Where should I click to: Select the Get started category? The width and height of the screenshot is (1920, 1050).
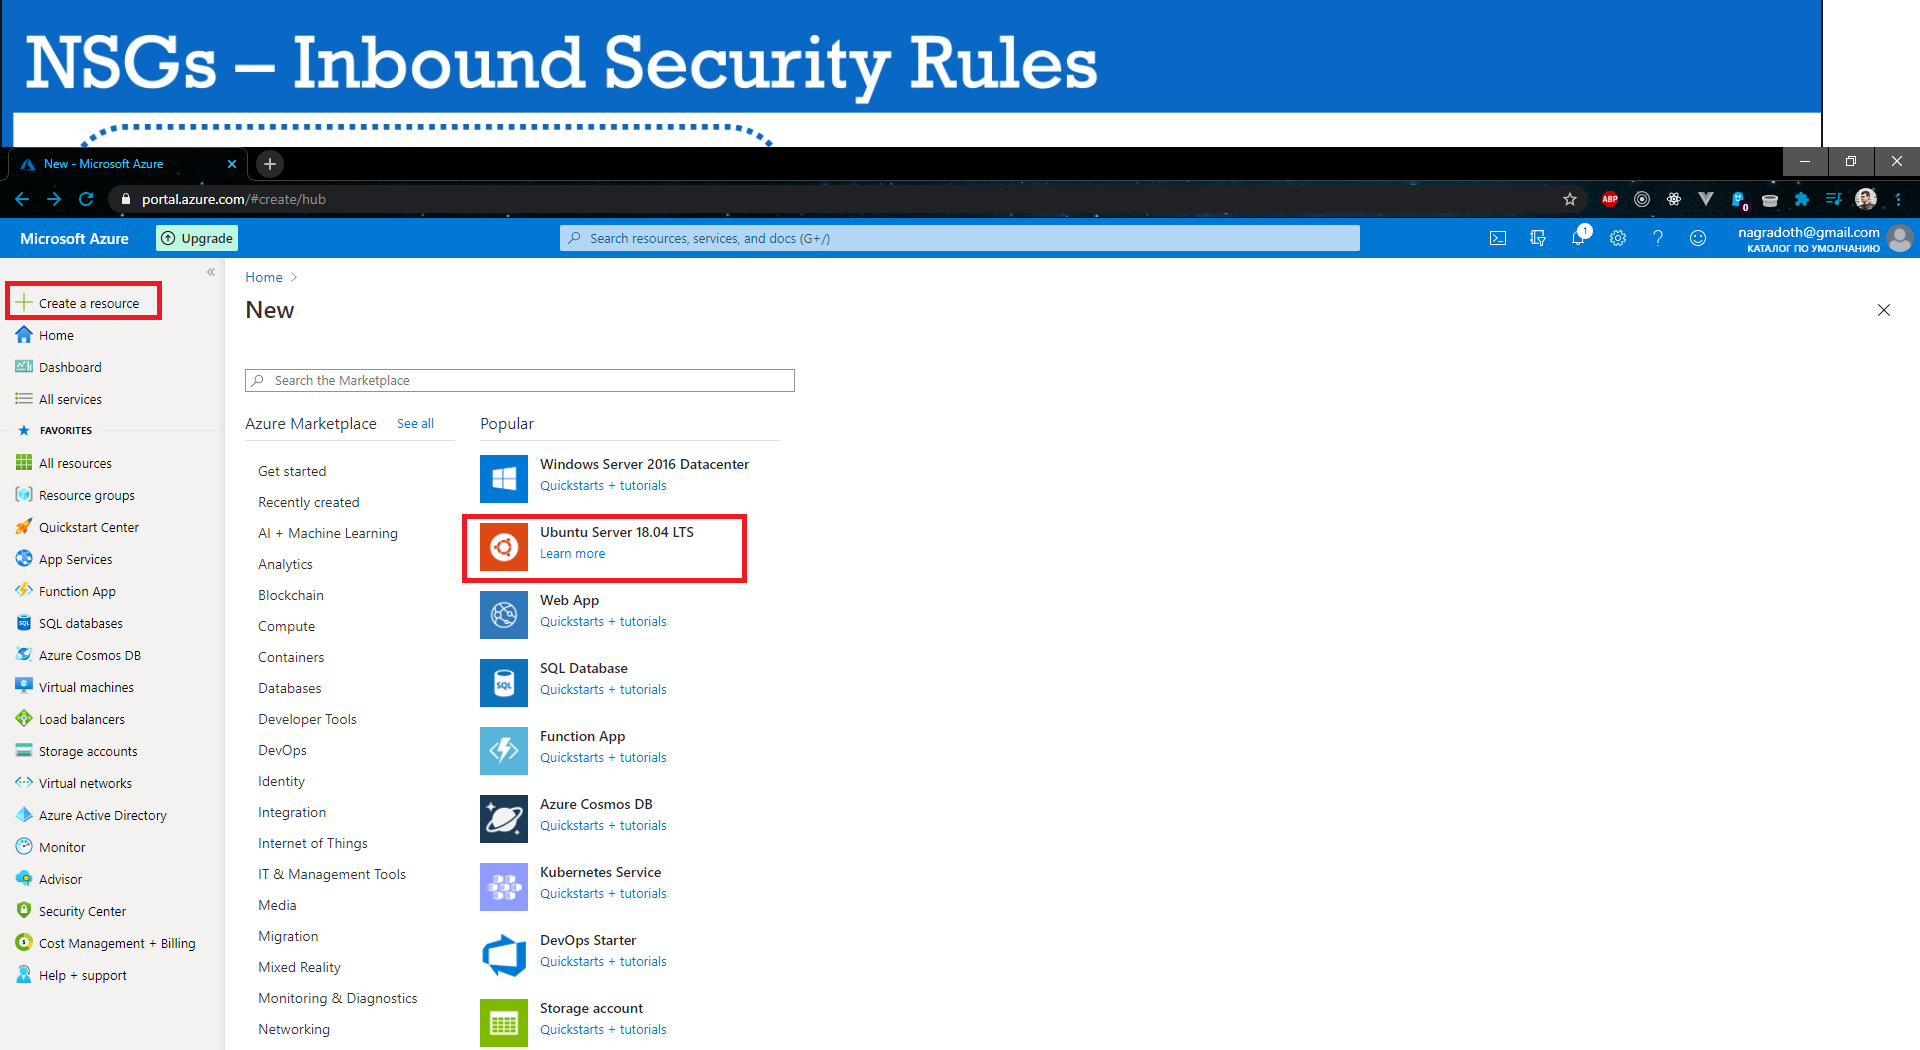click(x=292, y=471)
